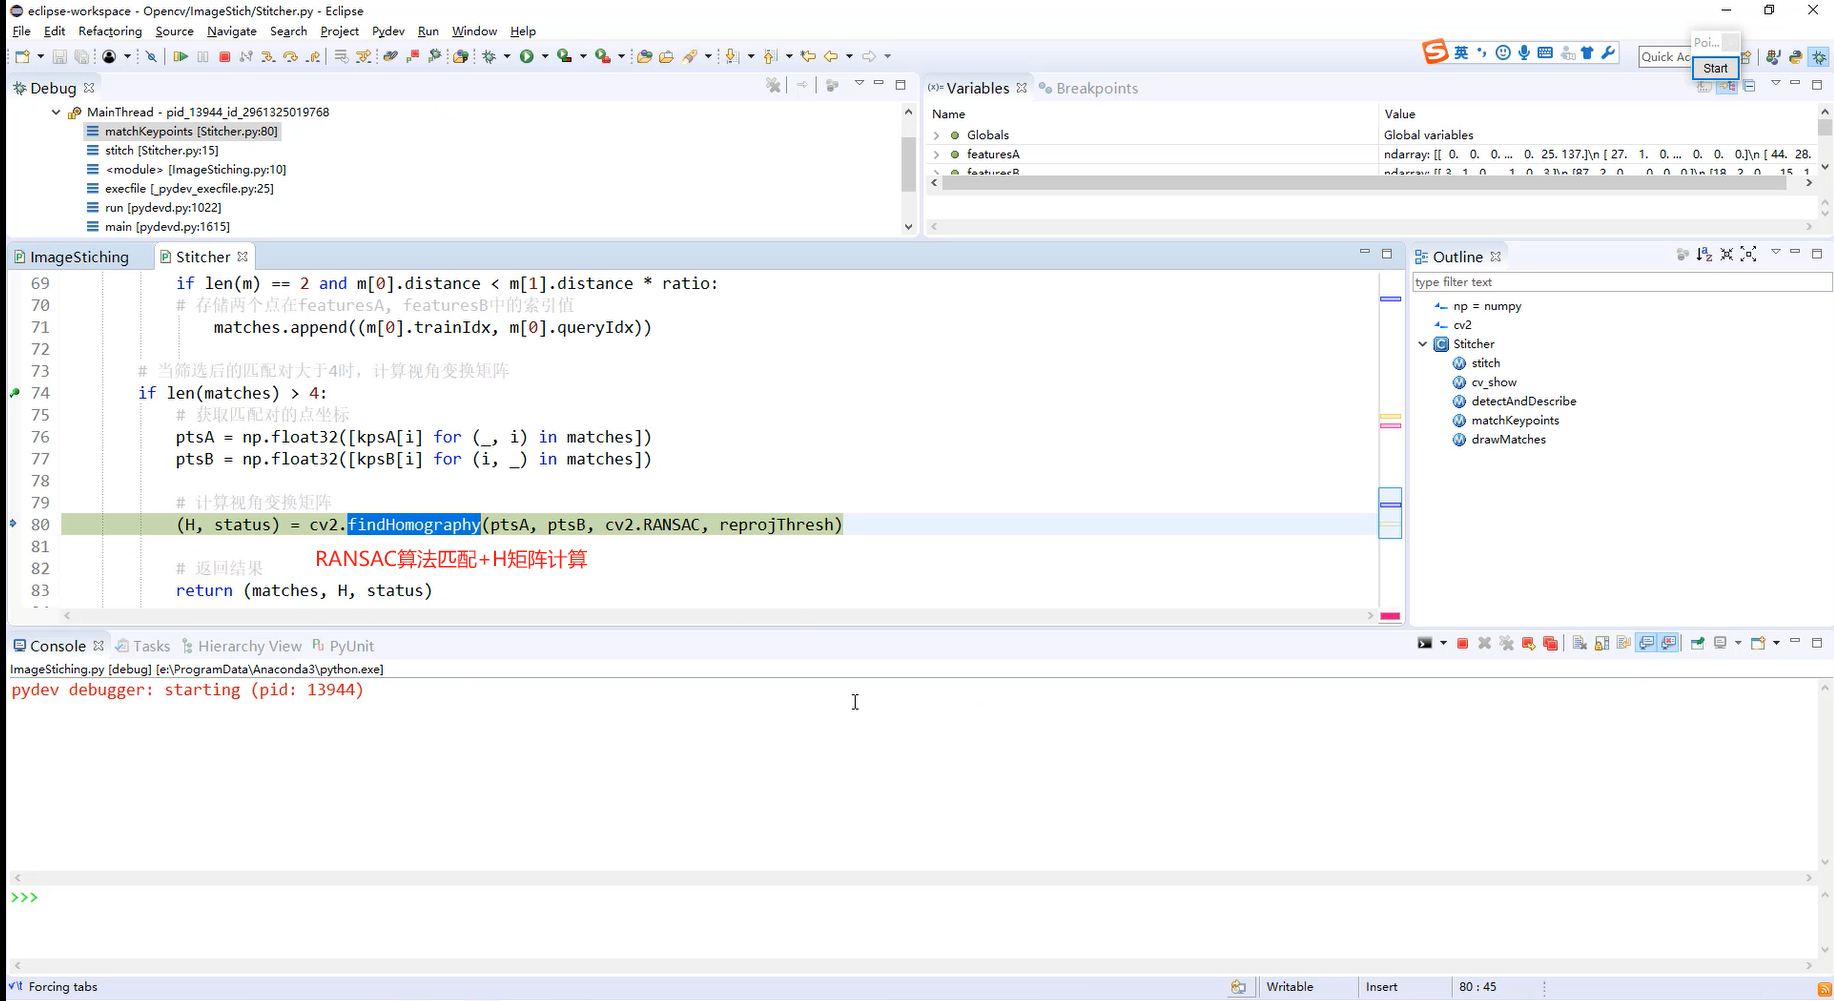Toggle Sogou punctuation mode button
The image size is (1834, 1001).
point(1482,52)
